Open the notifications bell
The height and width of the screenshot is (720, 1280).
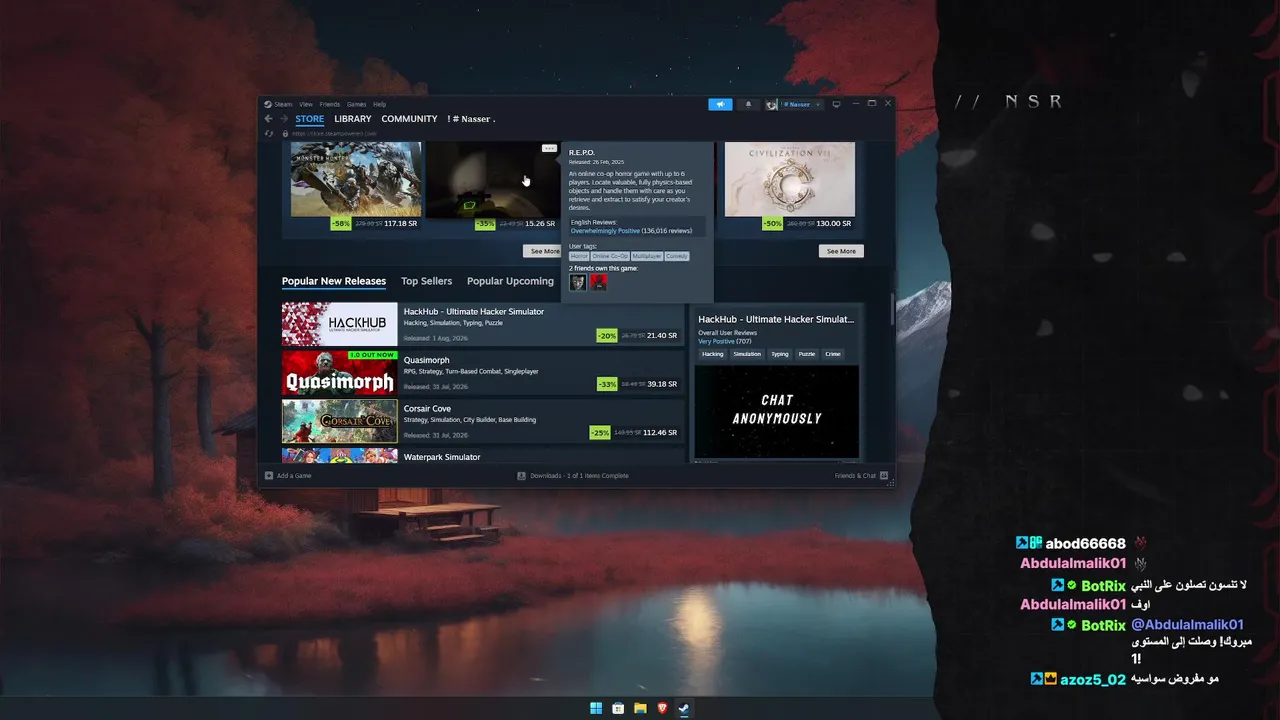coord(748,104)
